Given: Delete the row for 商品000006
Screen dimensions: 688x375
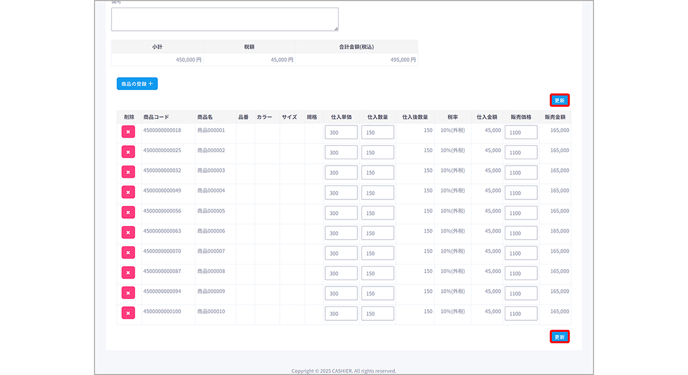Looking at the screenshot, I should [128, 232].
